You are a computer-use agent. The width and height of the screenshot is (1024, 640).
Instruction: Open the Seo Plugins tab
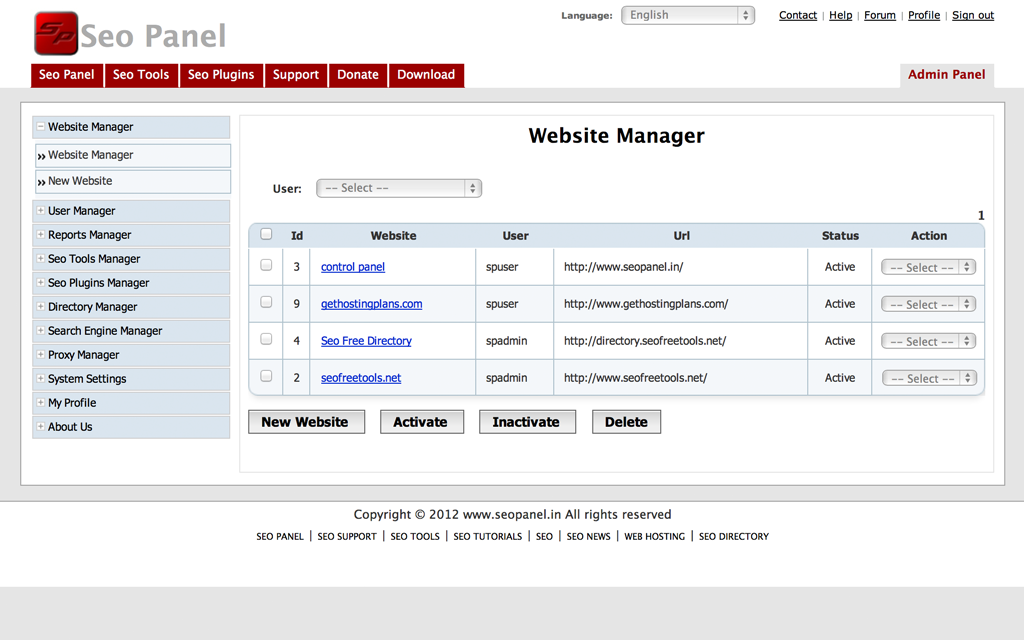tap(221, 75)
